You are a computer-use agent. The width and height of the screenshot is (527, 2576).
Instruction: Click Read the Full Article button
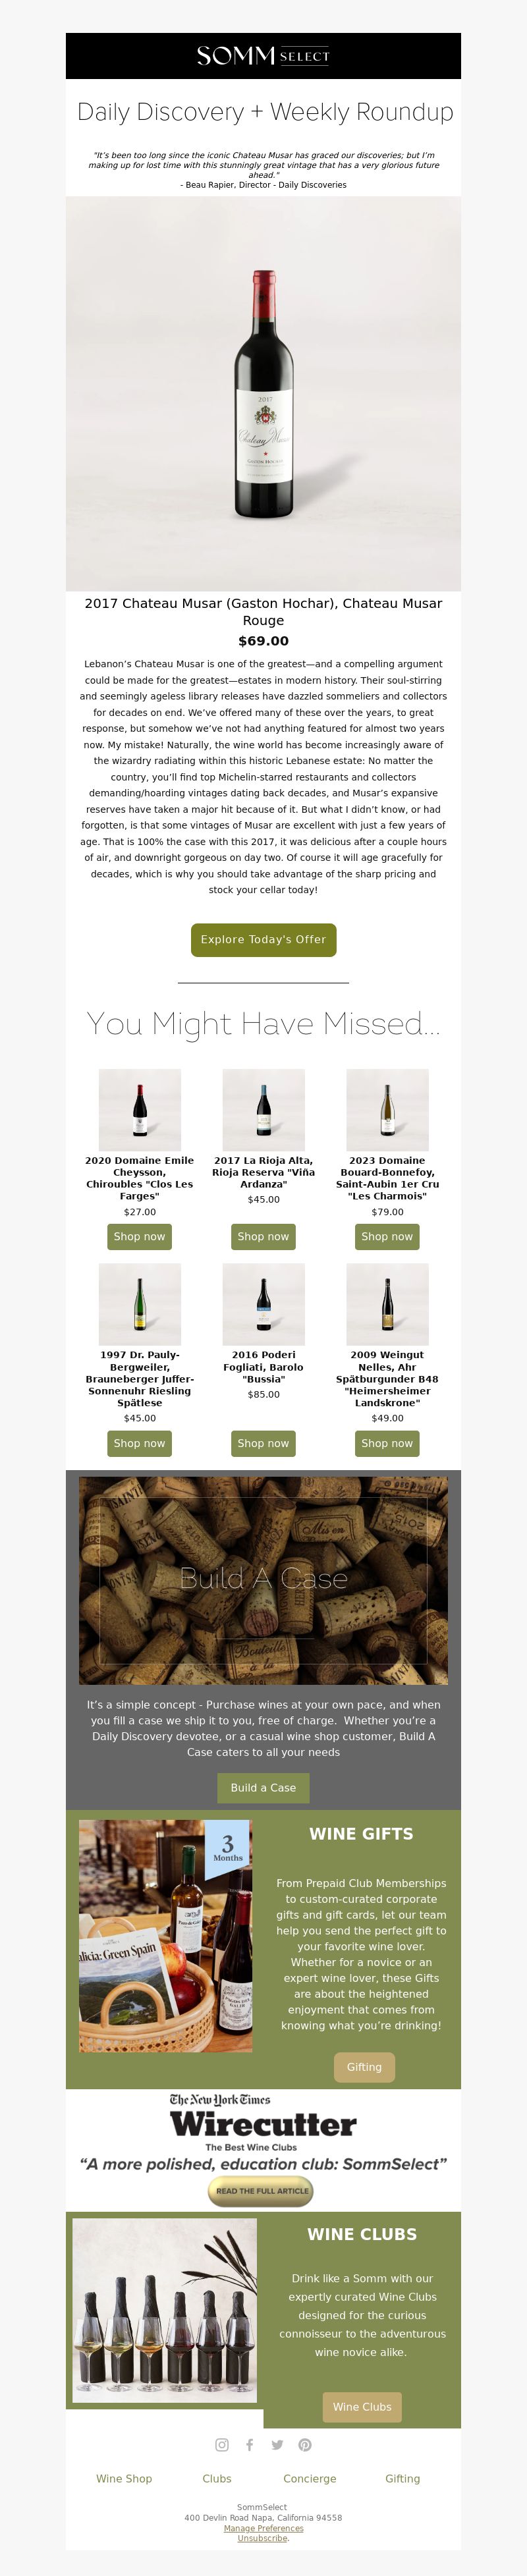pos(261,2190)
